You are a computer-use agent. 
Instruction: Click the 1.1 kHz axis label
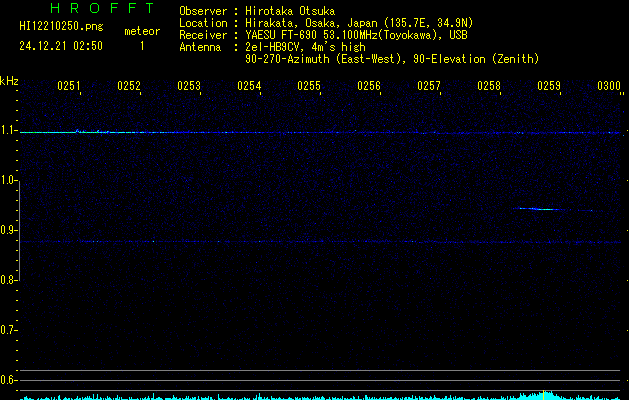click(8, 130)
